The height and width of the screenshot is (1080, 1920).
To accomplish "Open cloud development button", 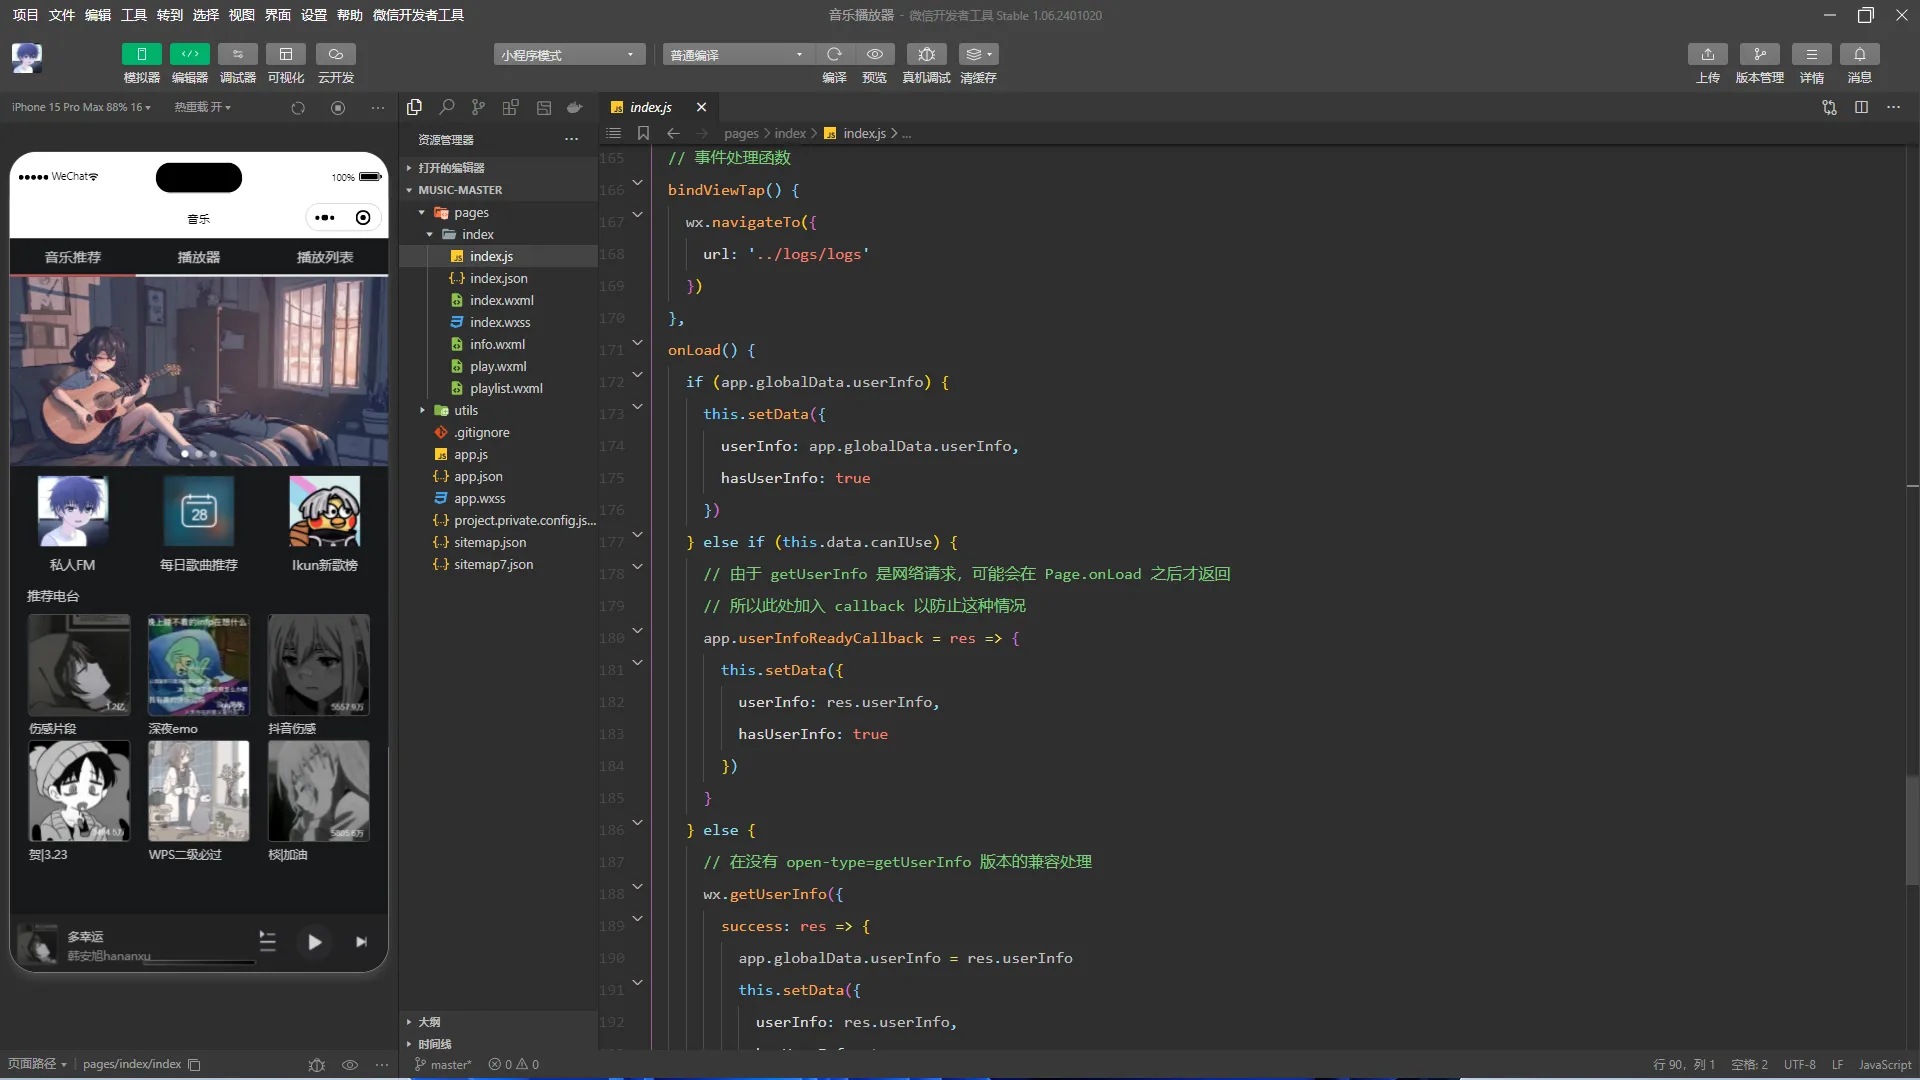I will [x=335, y=54].
